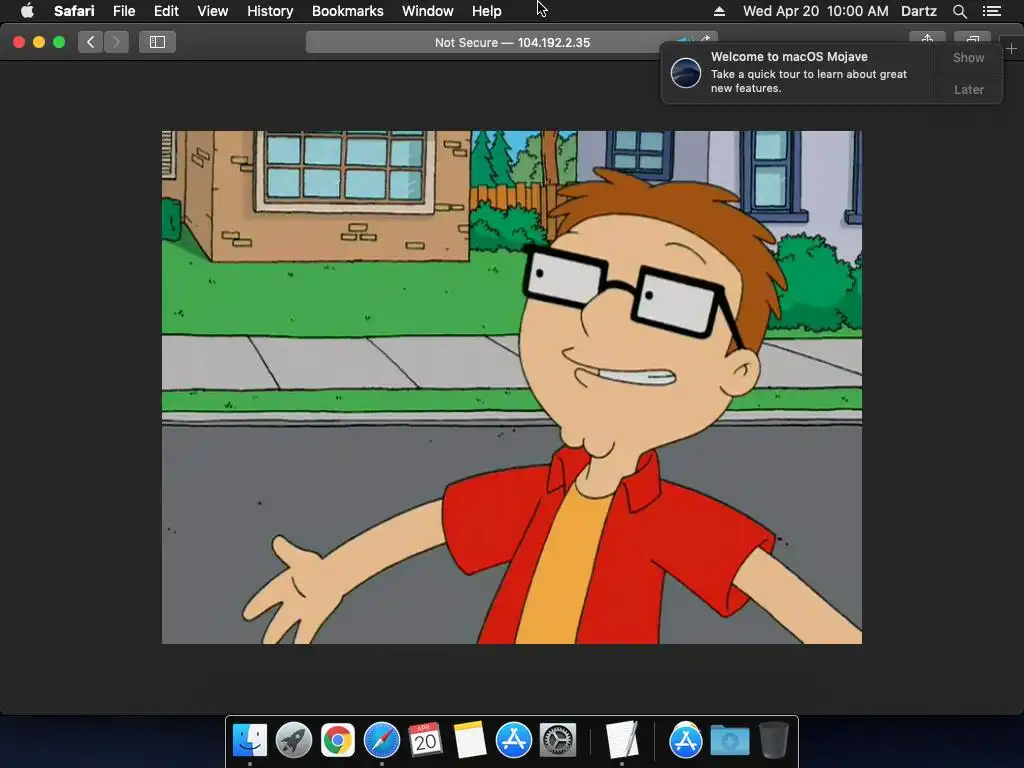
Task: Open the Safari application menu
Action: 74,11
